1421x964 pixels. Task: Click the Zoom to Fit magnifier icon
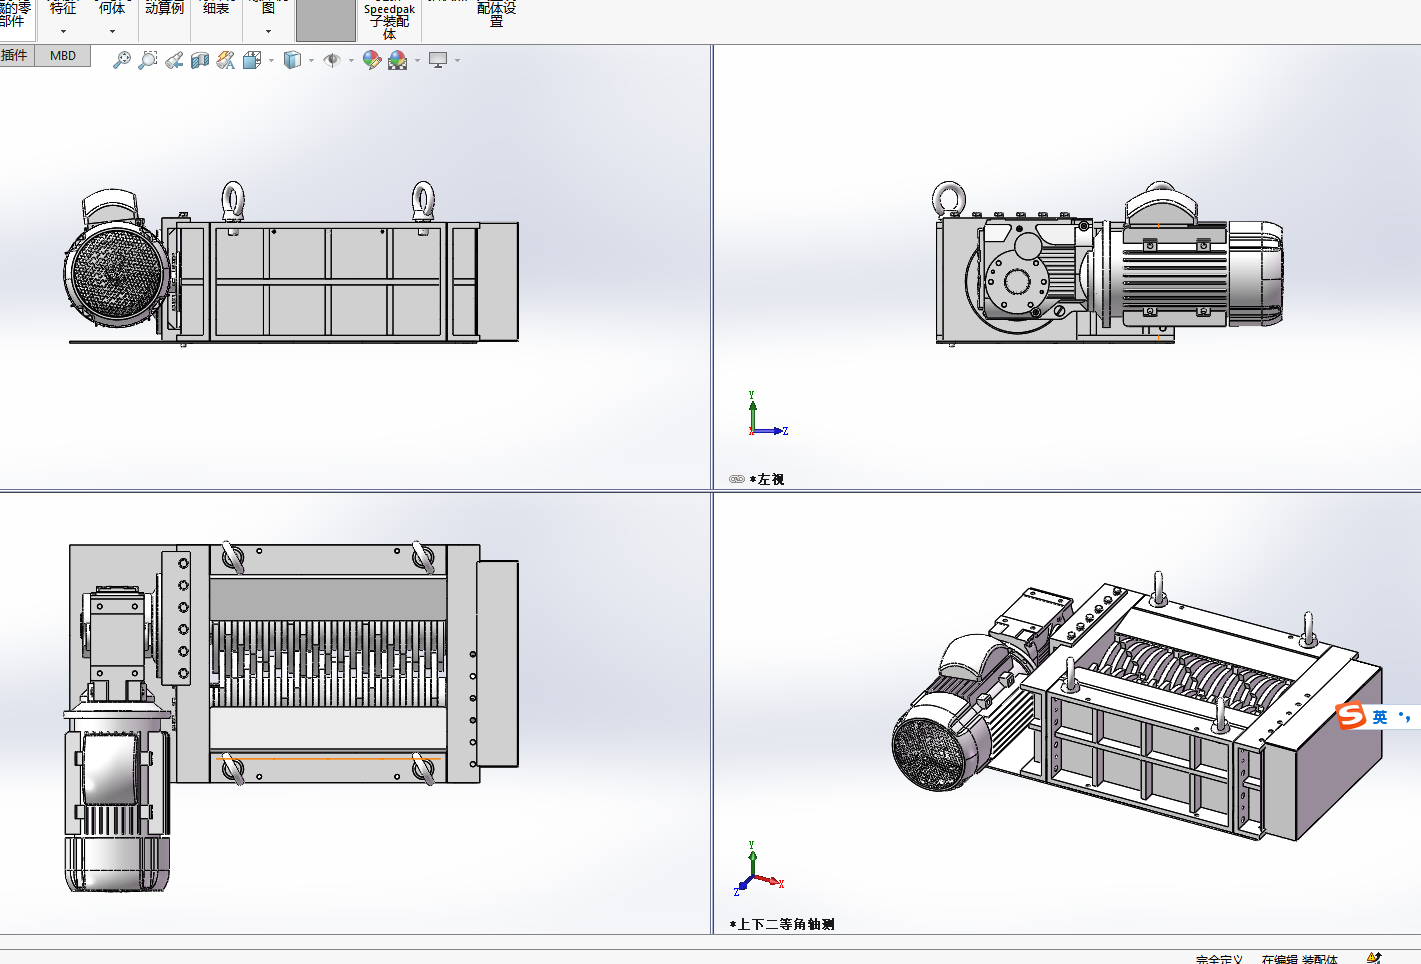122,60
